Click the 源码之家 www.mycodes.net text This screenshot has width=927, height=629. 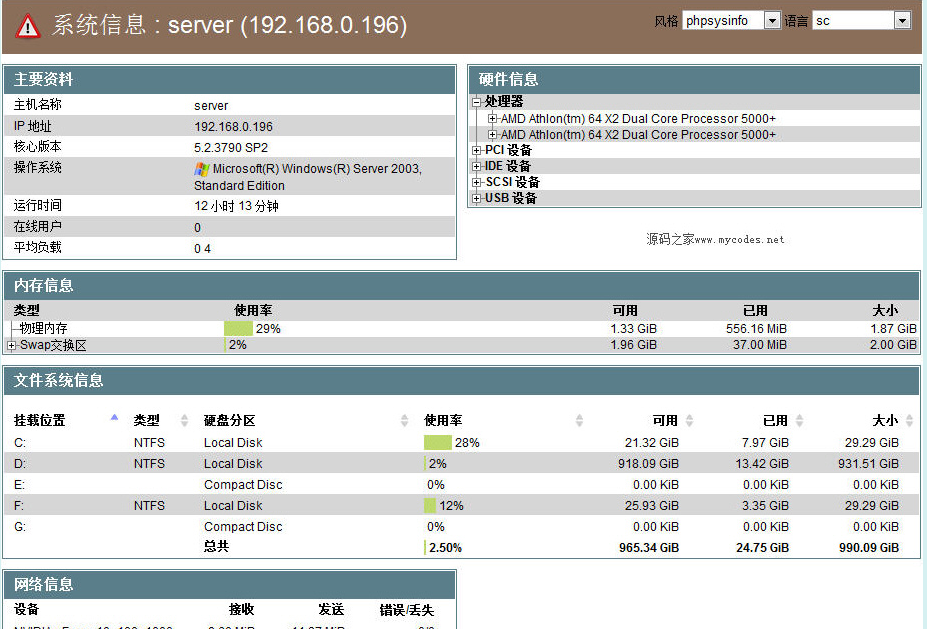coord(715,240)
